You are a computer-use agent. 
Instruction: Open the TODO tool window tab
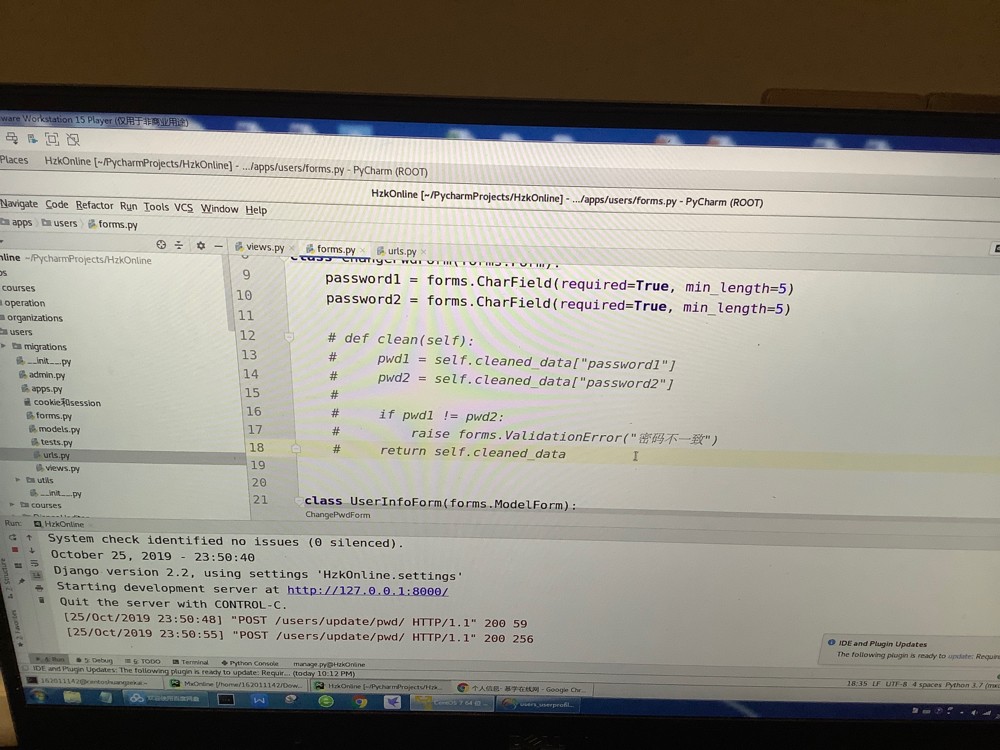pos(143,661)
